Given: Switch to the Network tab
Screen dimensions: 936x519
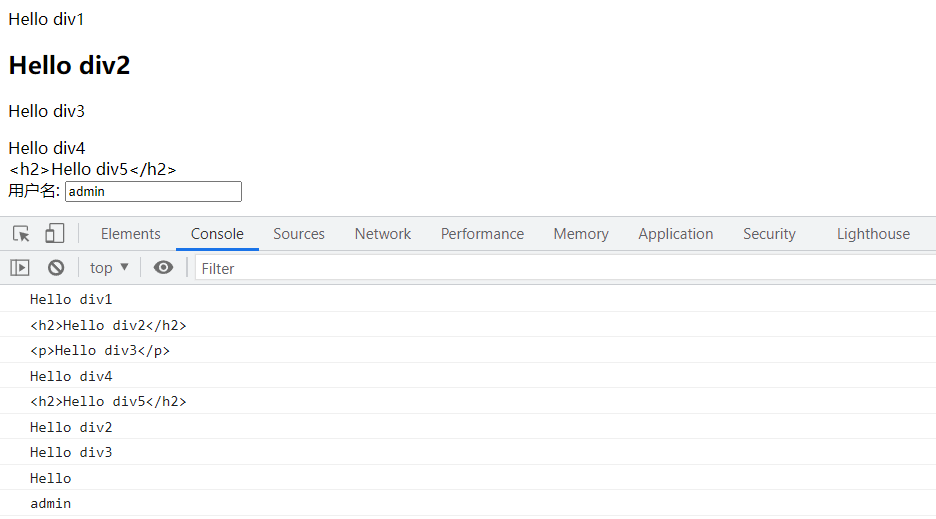Looking at the screenshot, I should [x=383, y=234].
